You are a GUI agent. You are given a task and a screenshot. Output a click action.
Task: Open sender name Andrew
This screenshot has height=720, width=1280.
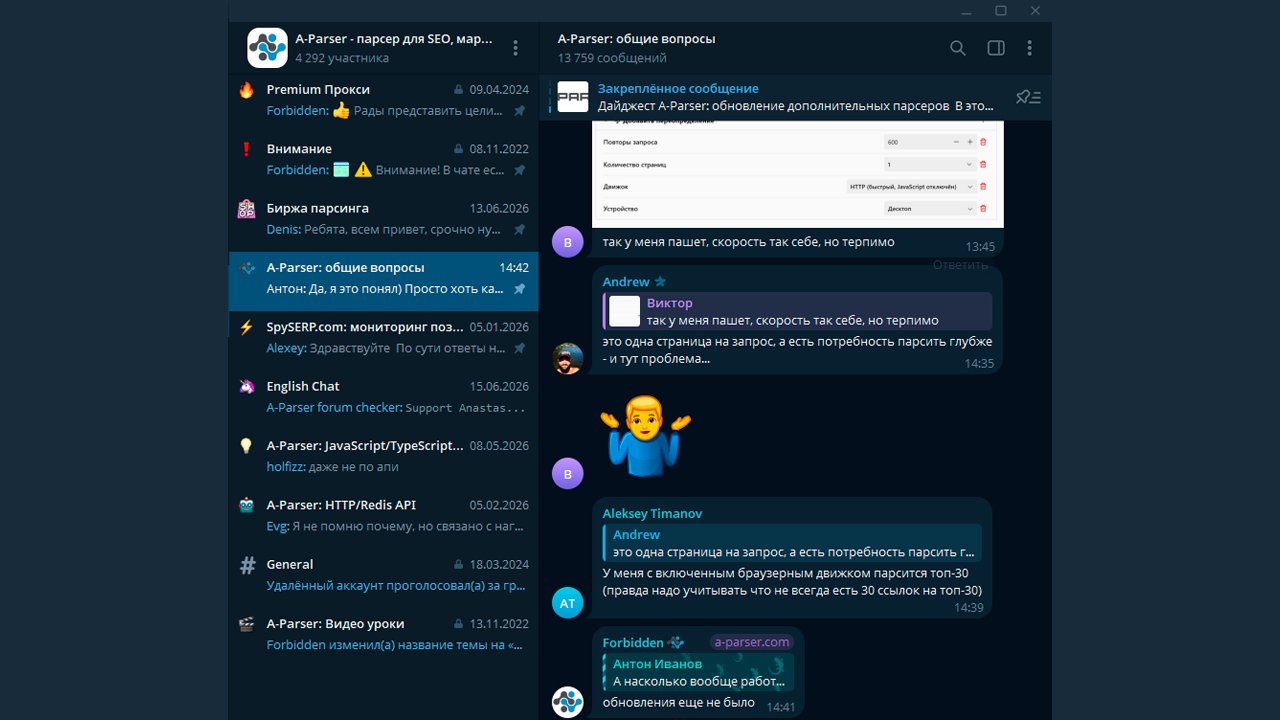pyautogui.click(x=626, y=282)
